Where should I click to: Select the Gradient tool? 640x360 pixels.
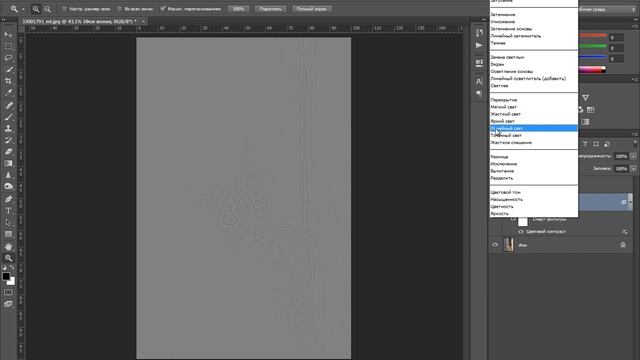click(x=8, y=163)
